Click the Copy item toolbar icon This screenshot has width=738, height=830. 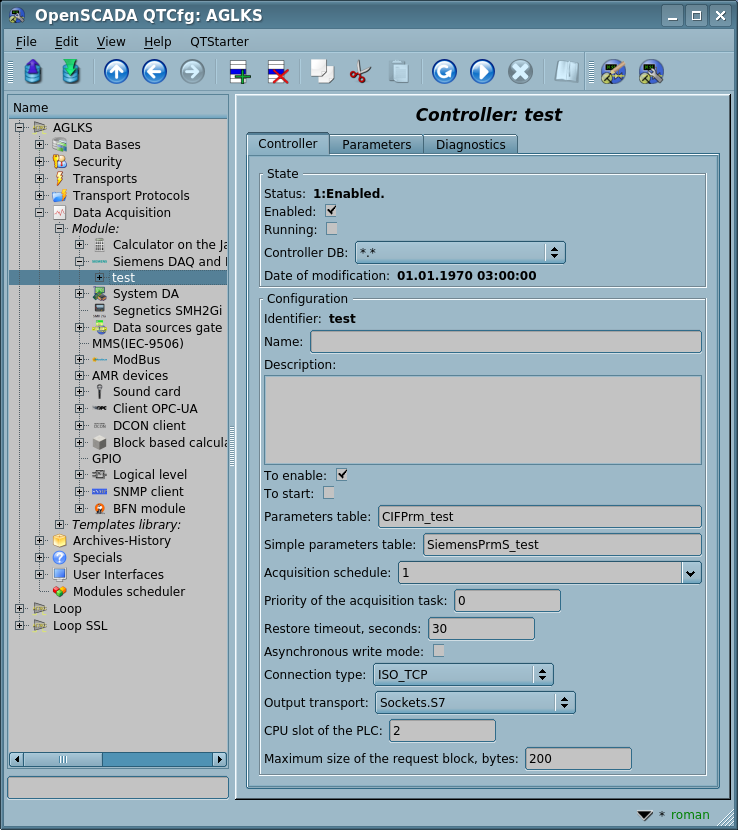322,71
